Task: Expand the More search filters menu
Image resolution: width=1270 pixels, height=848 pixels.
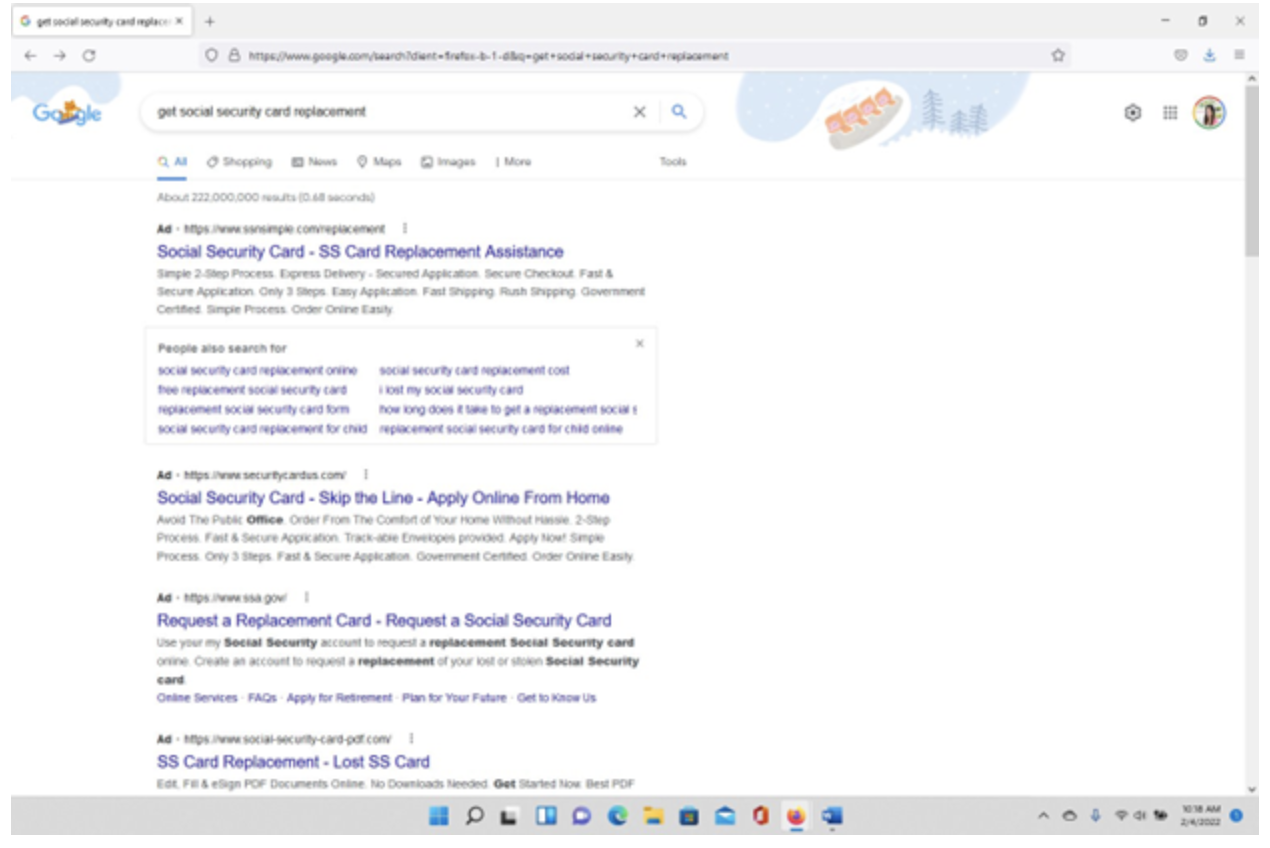Action: pyautogui.click(x=513, y=162)
